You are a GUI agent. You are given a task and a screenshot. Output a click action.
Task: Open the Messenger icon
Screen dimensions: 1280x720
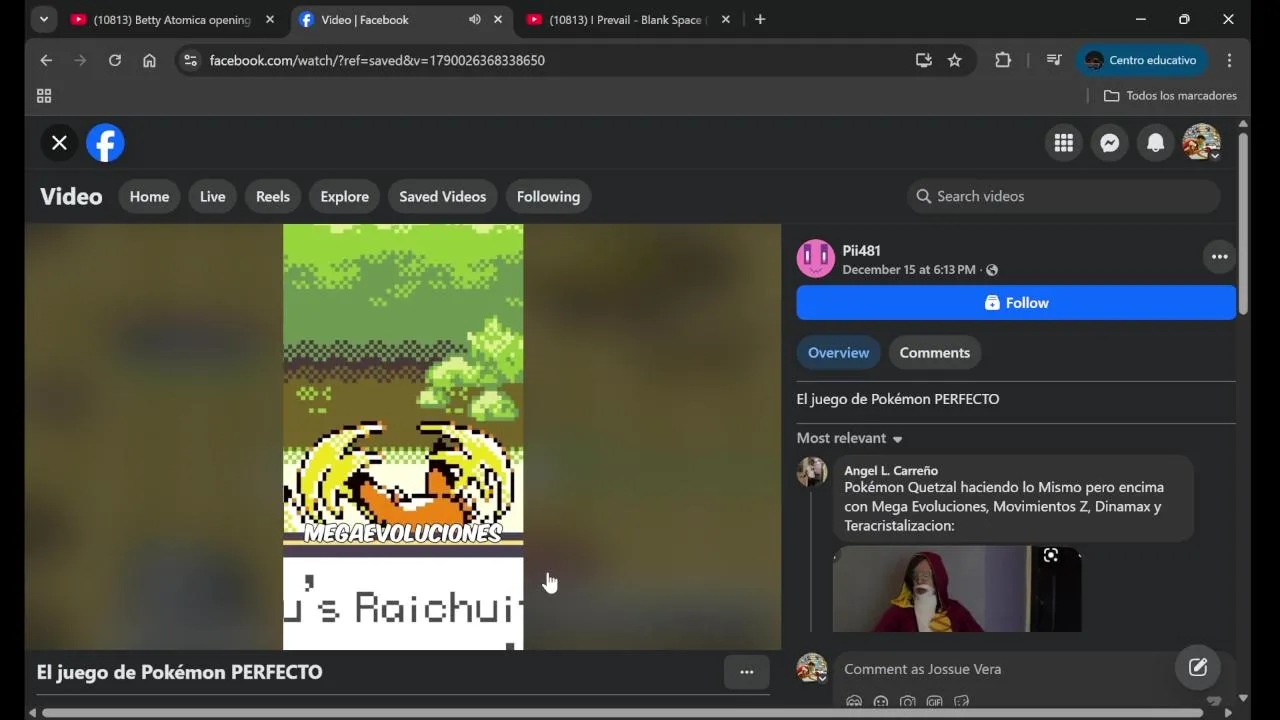[1110, 143]
